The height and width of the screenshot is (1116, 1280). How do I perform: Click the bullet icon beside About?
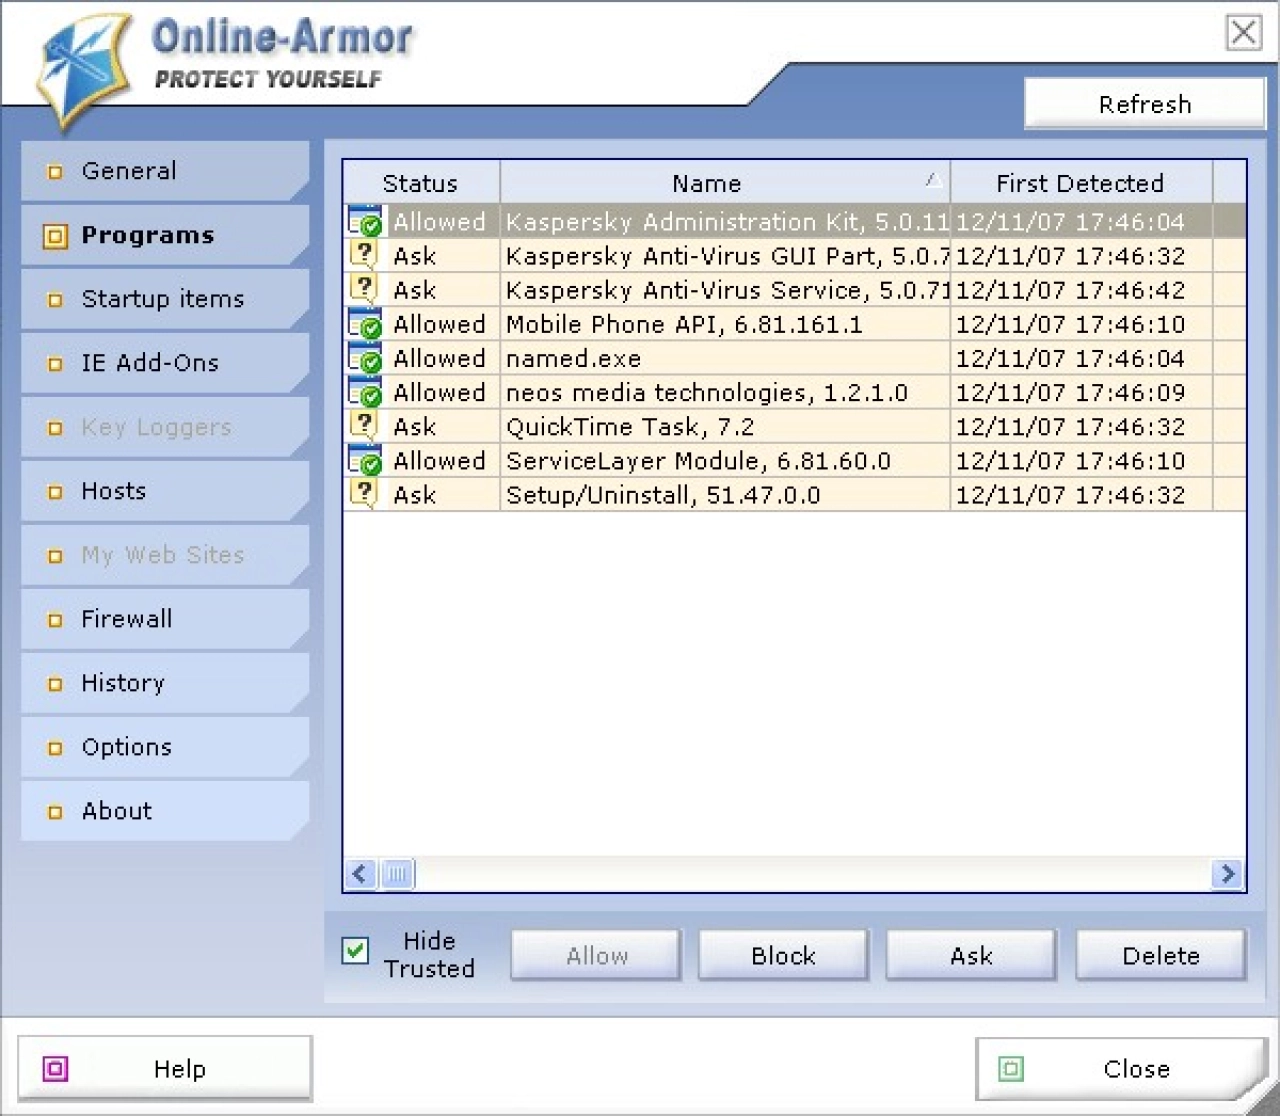[x=55, y=812]
